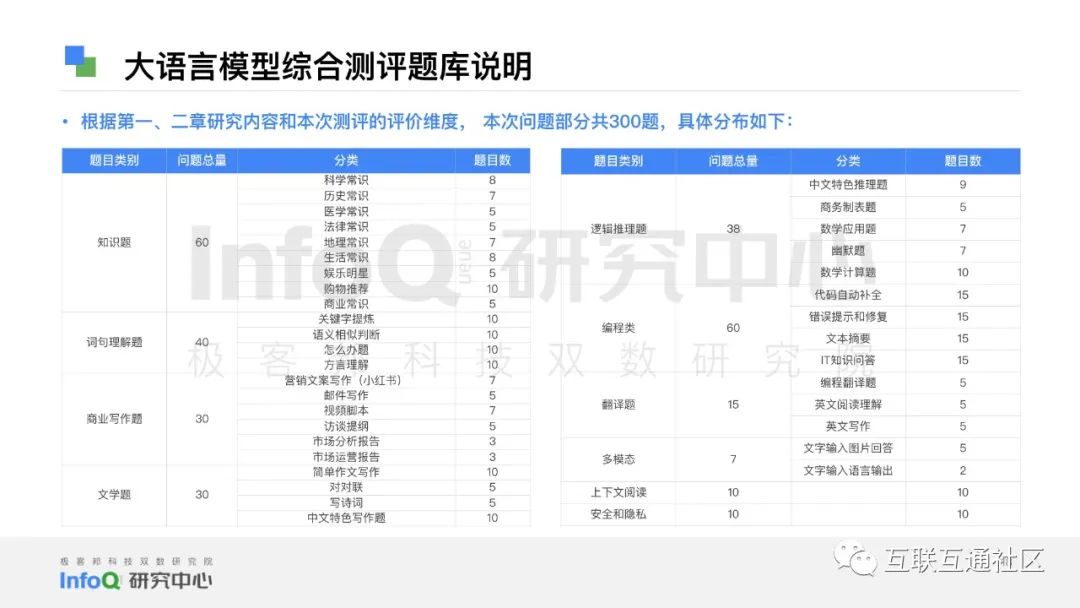
Task: Click the 文本摘要 row
Action: pyautogui.click(x=906, y=339)
